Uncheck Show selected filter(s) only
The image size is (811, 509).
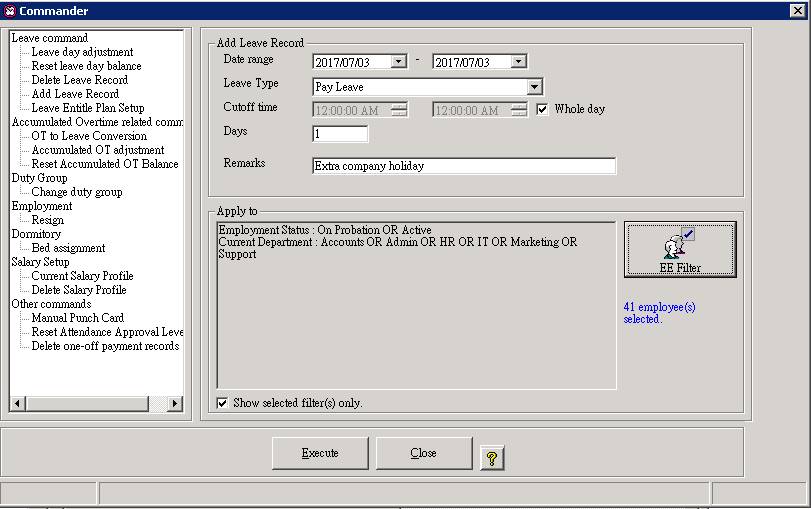pos(222,402)
